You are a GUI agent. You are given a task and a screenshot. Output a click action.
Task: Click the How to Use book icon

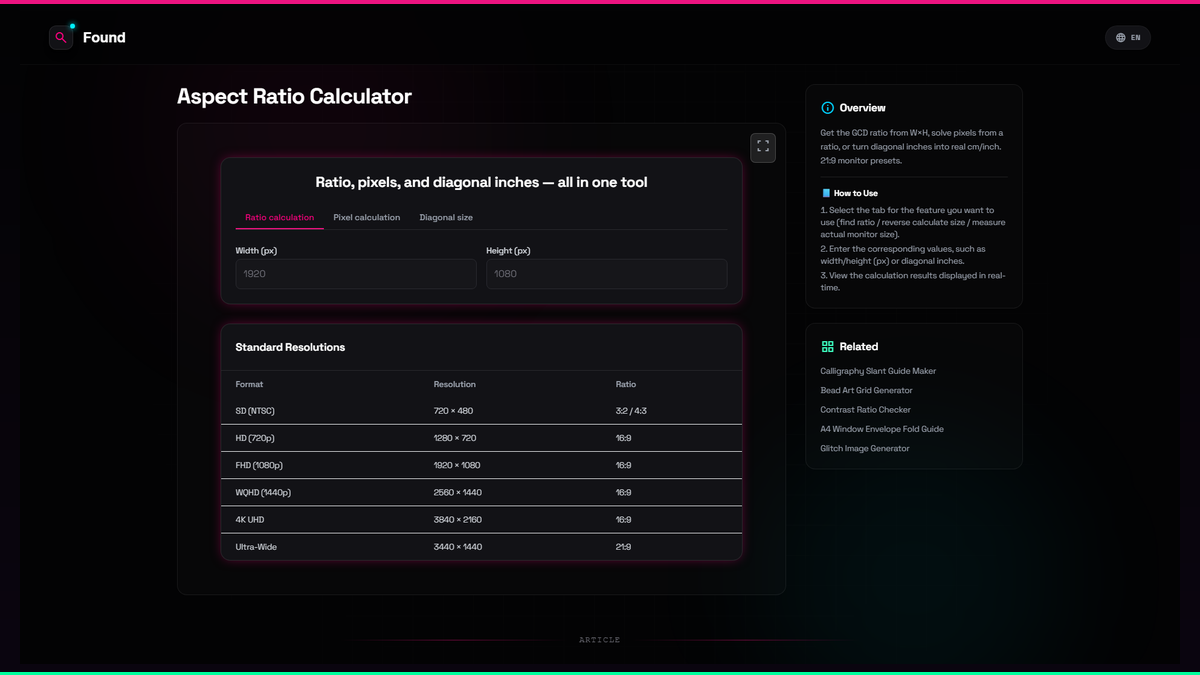click(x=826, y=193)
